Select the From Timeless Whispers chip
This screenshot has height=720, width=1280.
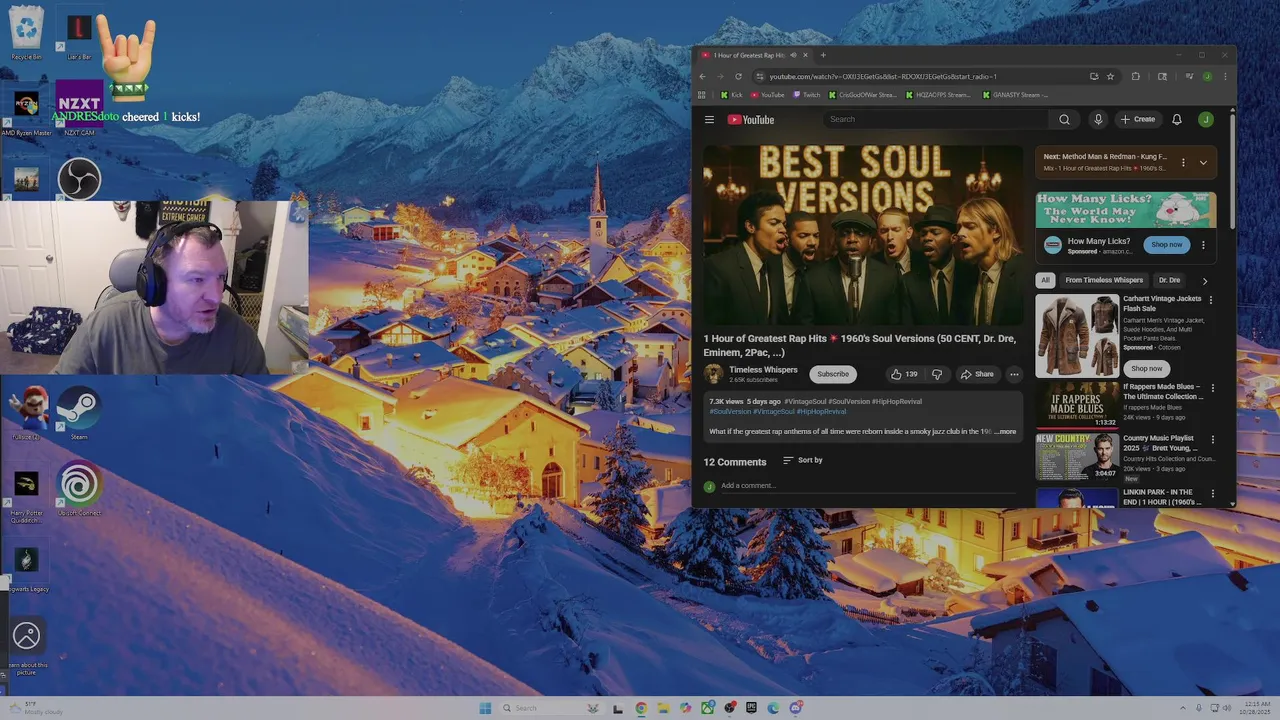pyautogui.click(x=1104, y=280)
